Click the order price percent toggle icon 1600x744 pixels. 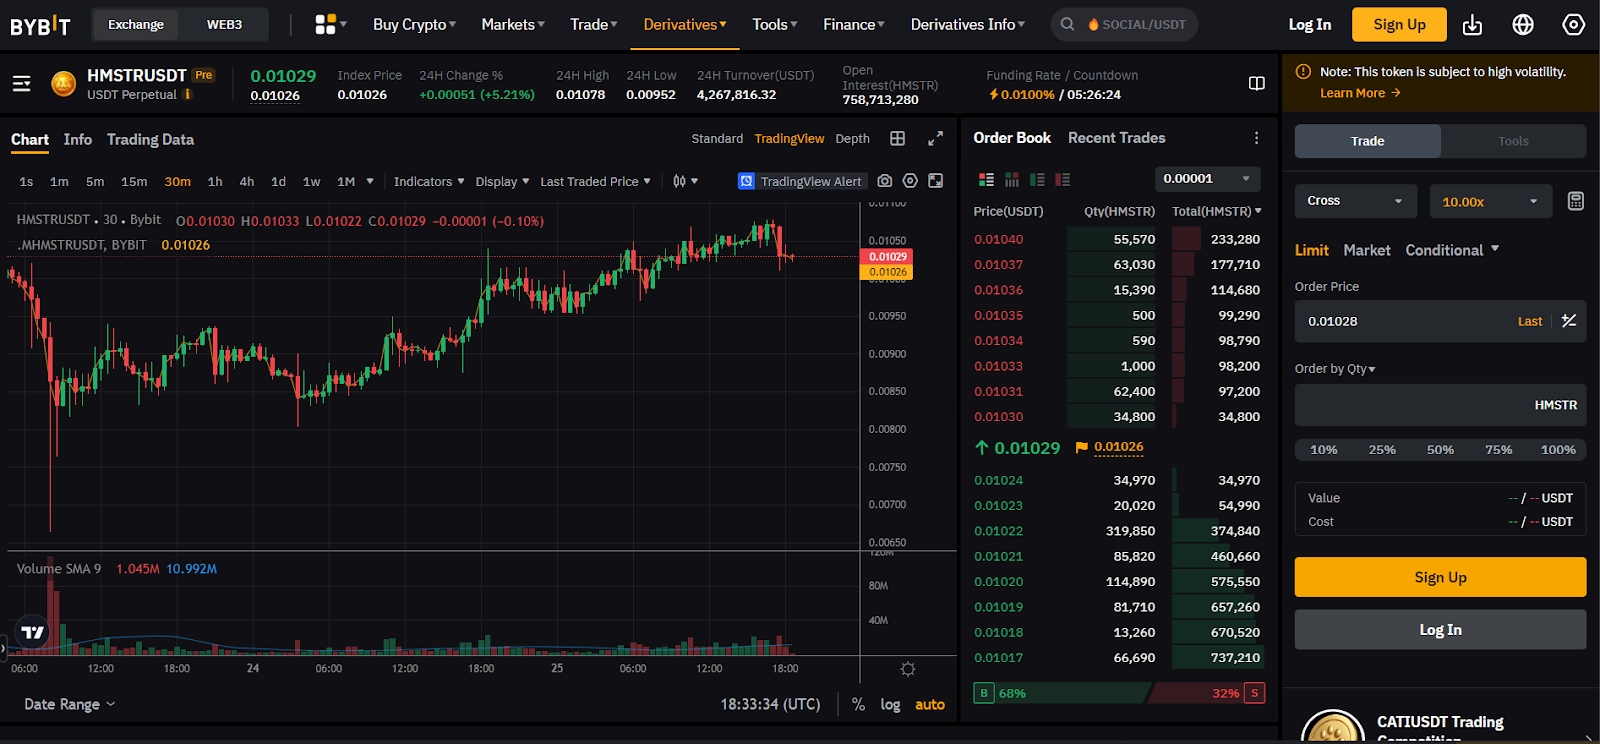pos(1568,321)
